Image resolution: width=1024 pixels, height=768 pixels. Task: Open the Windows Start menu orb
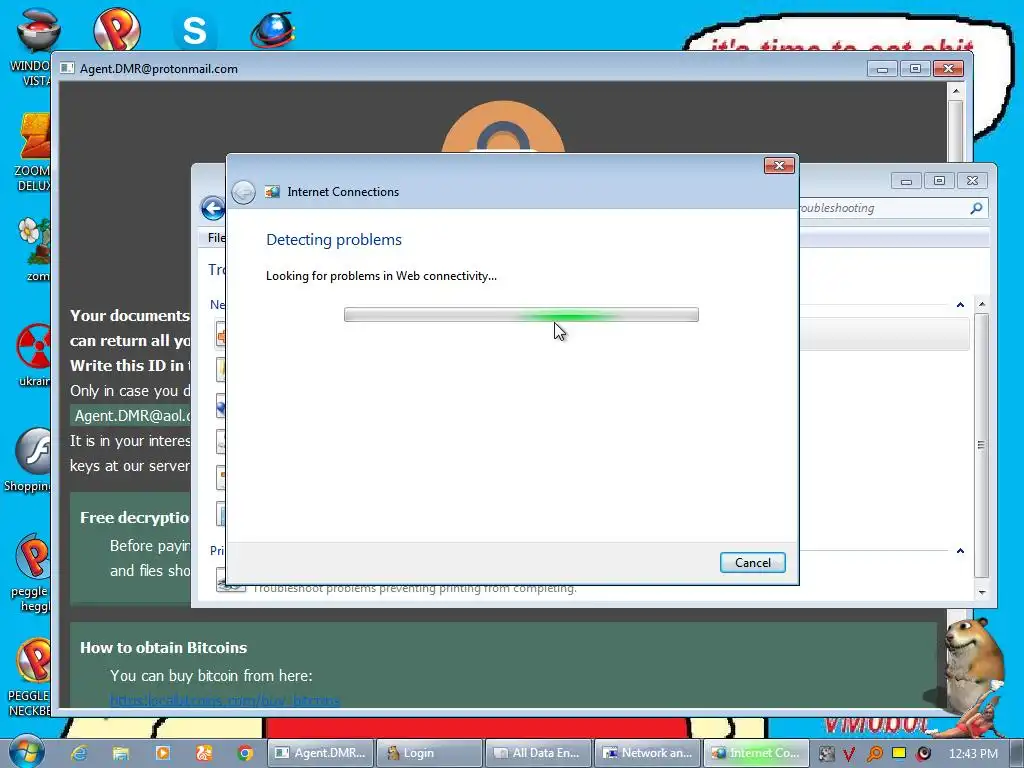[x=26, y=751]
